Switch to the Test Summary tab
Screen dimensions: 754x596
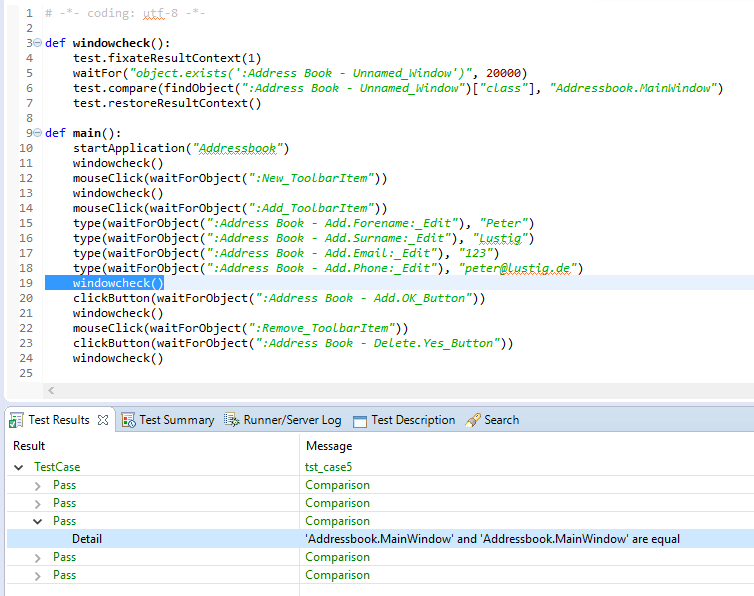pyautogui.click(x=176, y=420)
